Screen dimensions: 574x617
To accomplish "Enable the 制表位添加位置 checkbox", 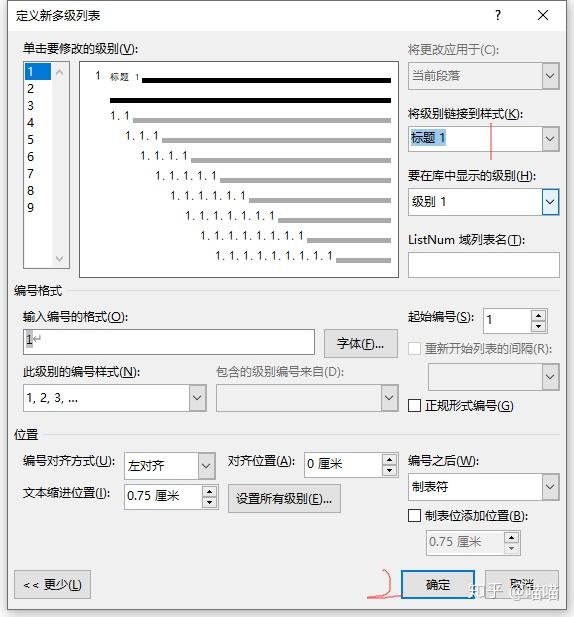I will [x=415, y=515].
